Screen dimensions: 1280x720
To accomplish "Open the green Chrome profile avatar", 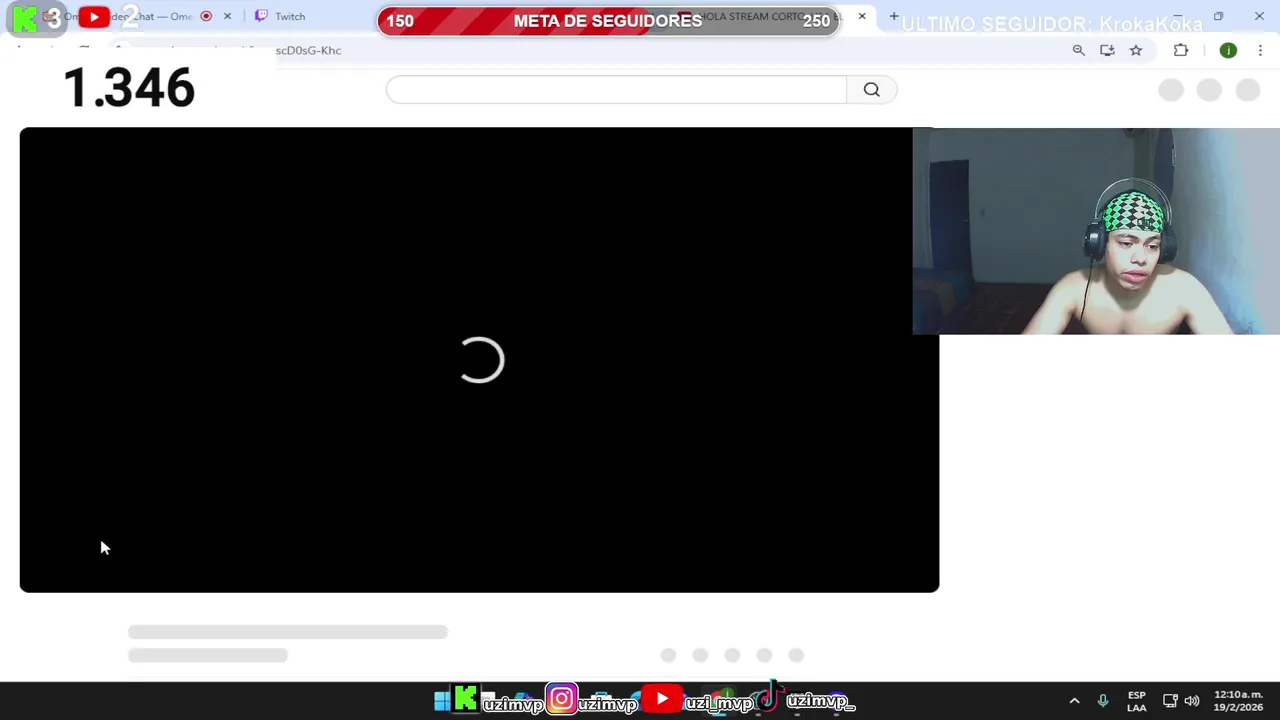I will [1228, 50].
